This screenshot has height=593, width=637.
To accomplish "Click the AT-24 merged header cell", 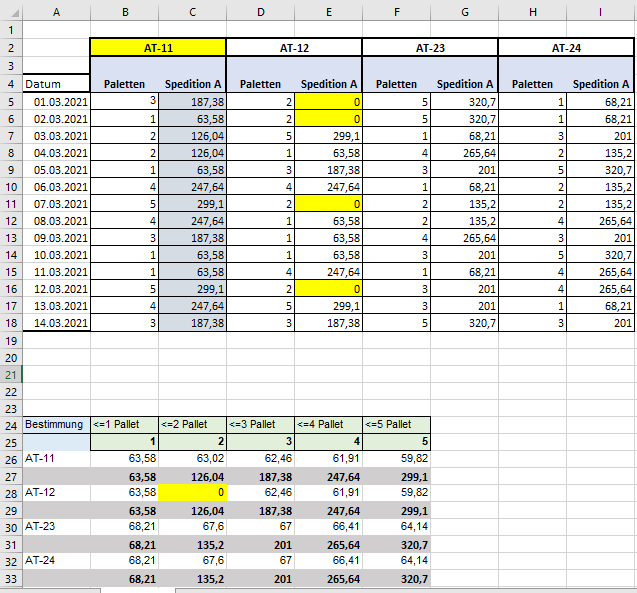I will pyautogui.click(x=566, y=48).
